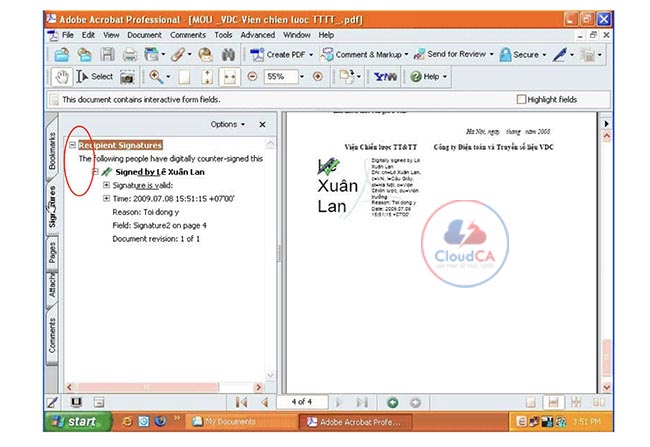Open the File menu

click(x=68, y=35)
